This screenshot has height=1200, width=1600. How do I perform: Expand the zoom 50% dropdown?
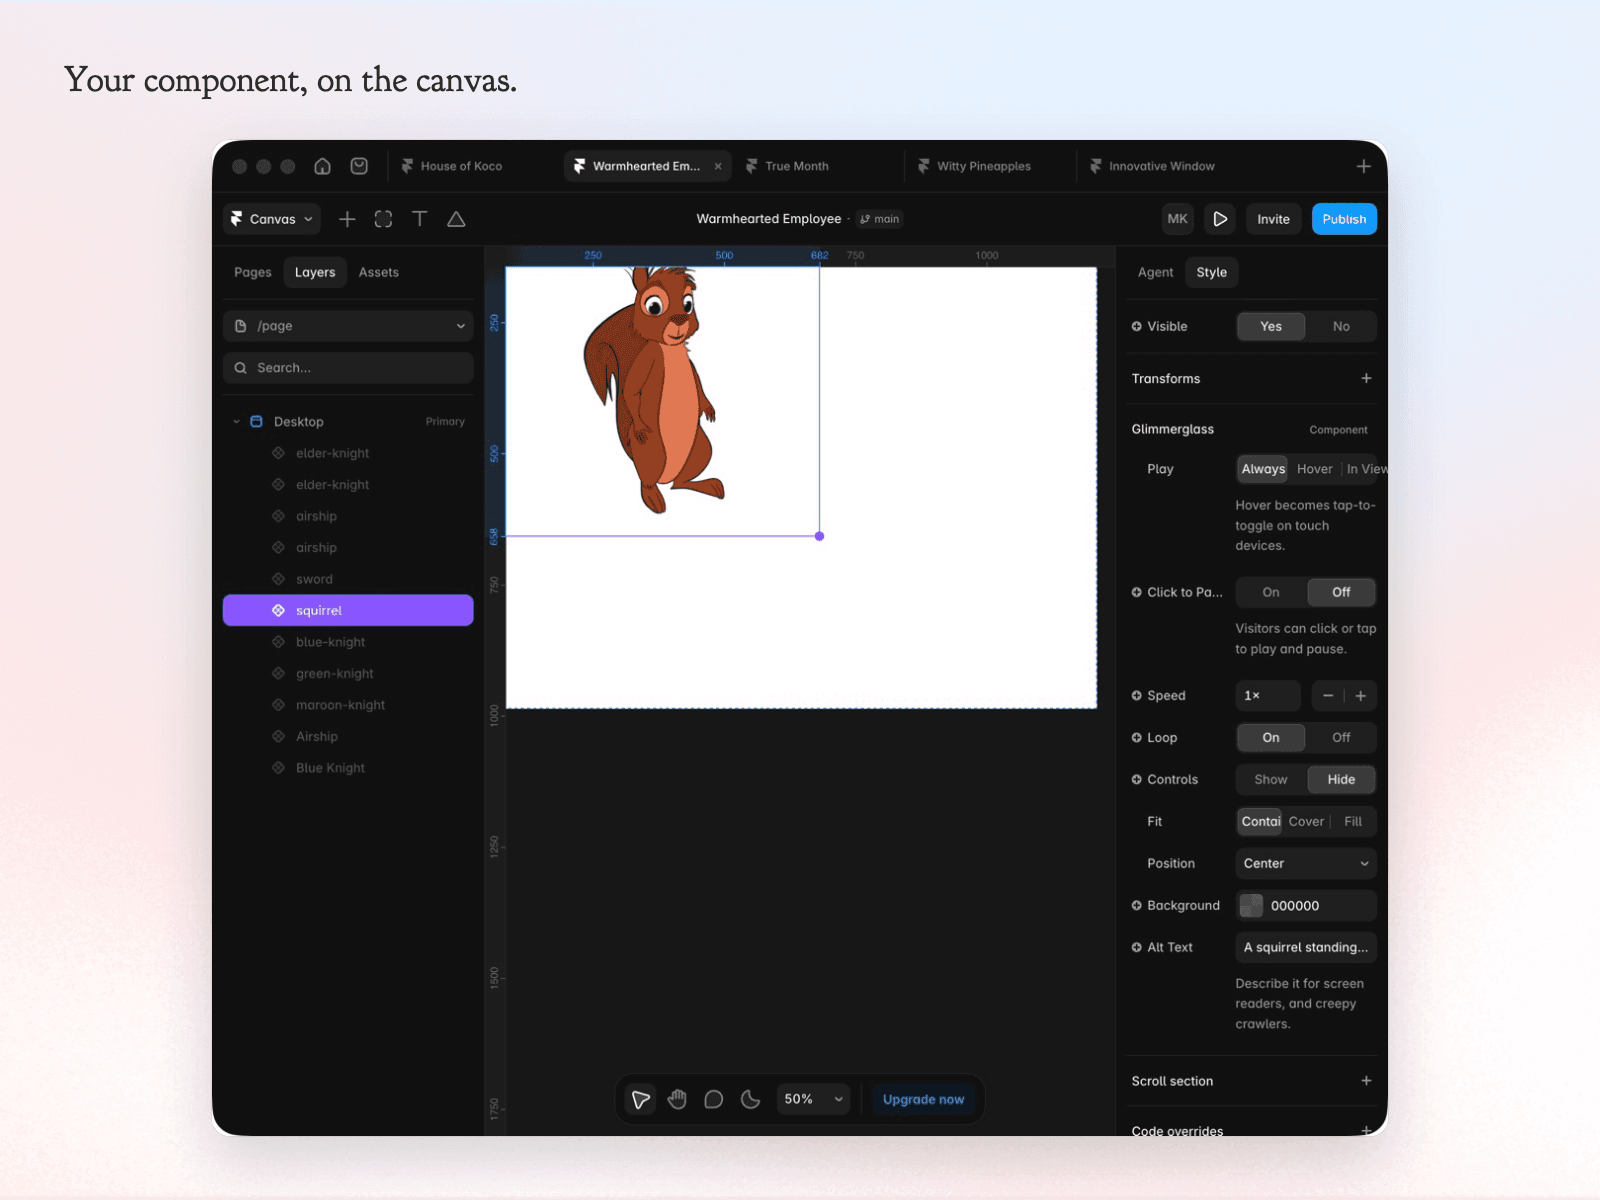click(813, 1099)
